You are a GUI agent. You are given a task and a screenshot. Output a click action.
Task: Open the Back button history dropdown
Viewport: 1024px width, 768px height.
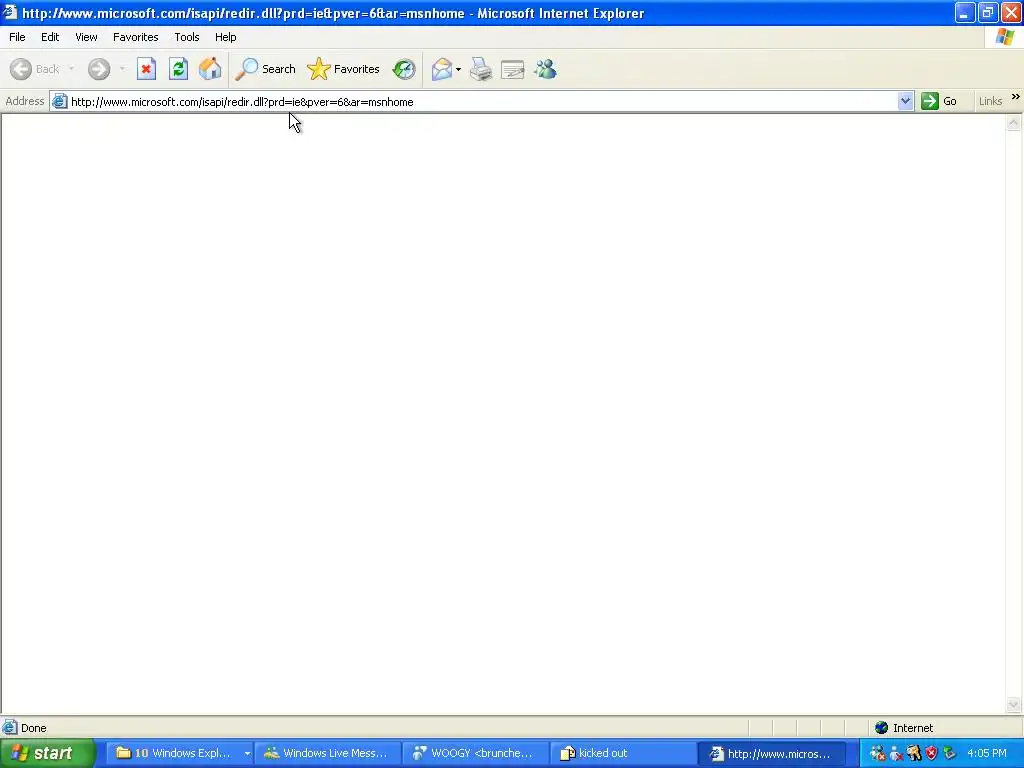tap(71, 69)
